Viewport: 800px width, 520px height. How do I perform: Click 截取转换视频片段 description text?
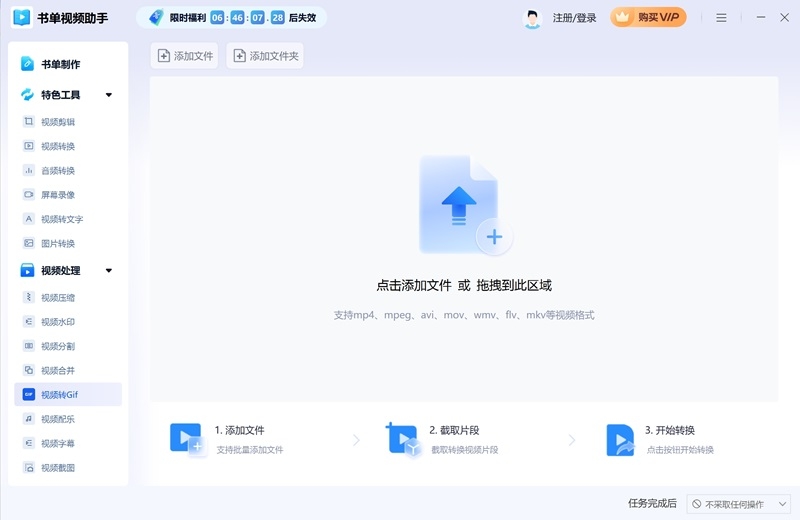(465, 450)
